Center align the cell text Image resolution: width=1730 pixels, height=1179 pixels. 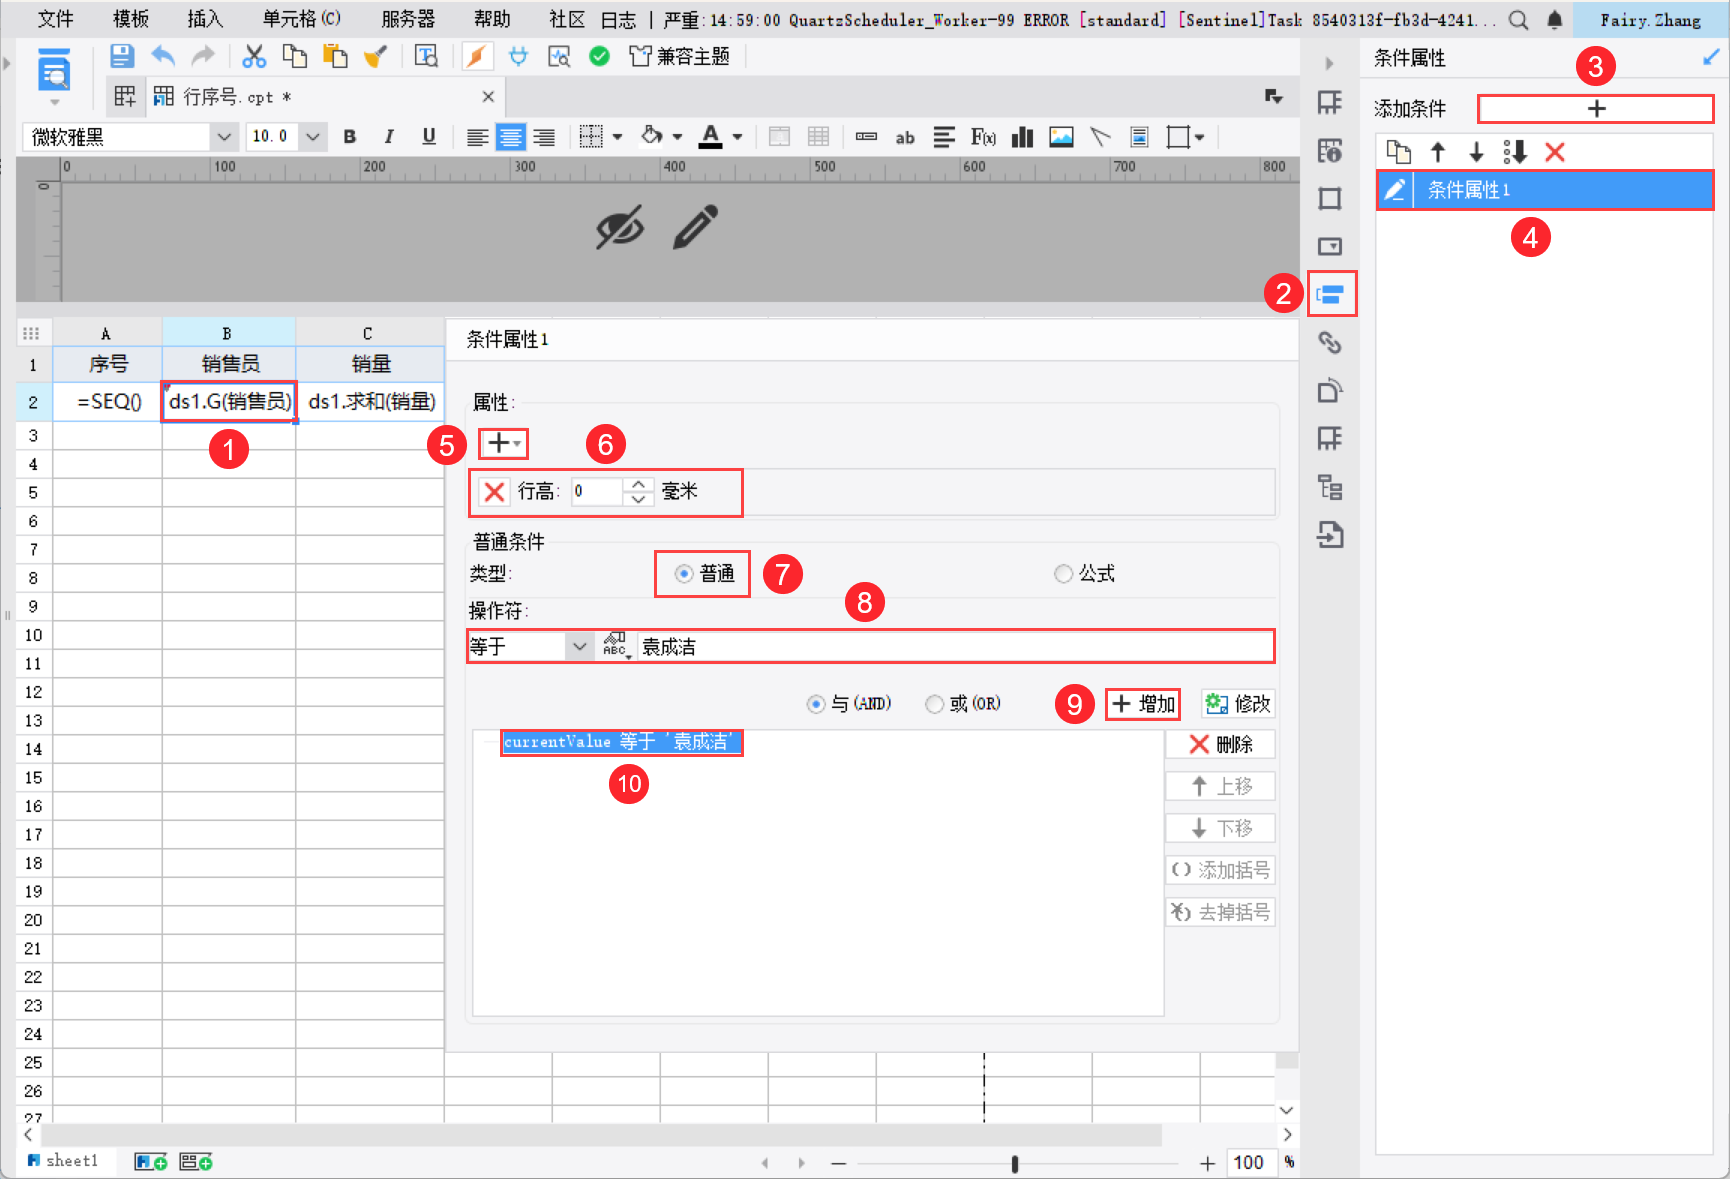tap(511, 137)
